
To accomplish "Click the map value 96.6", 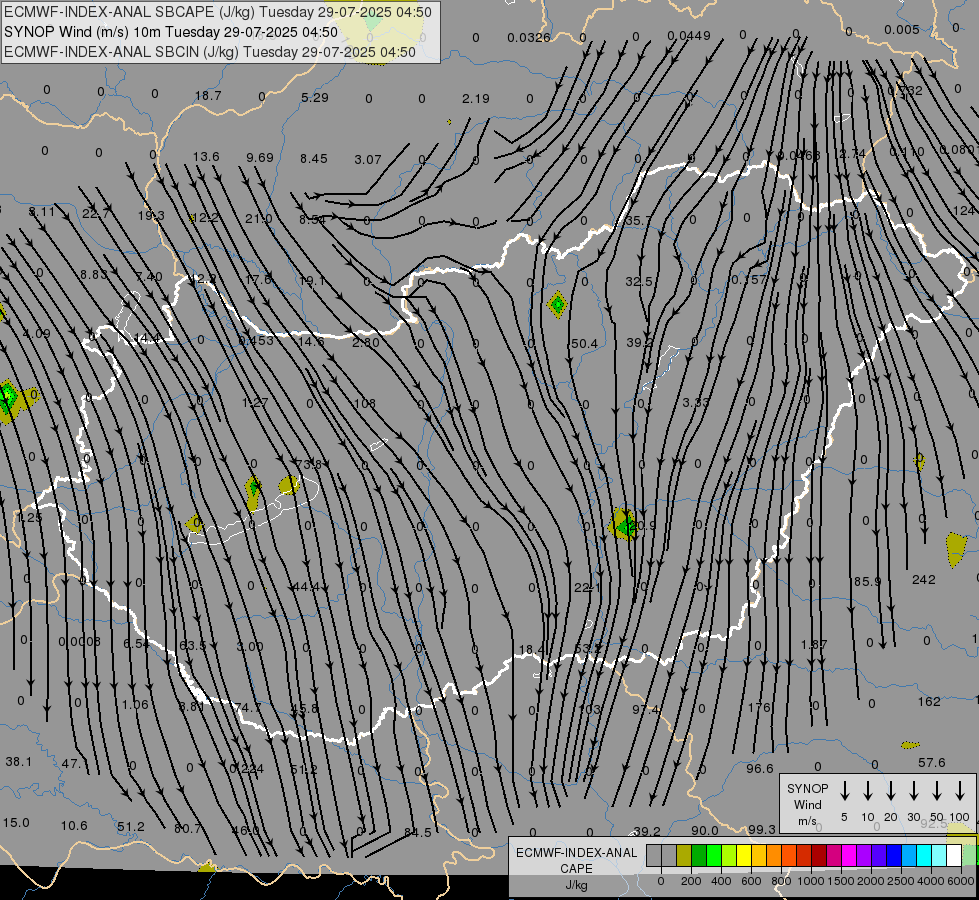I will (x=760, y=769).
